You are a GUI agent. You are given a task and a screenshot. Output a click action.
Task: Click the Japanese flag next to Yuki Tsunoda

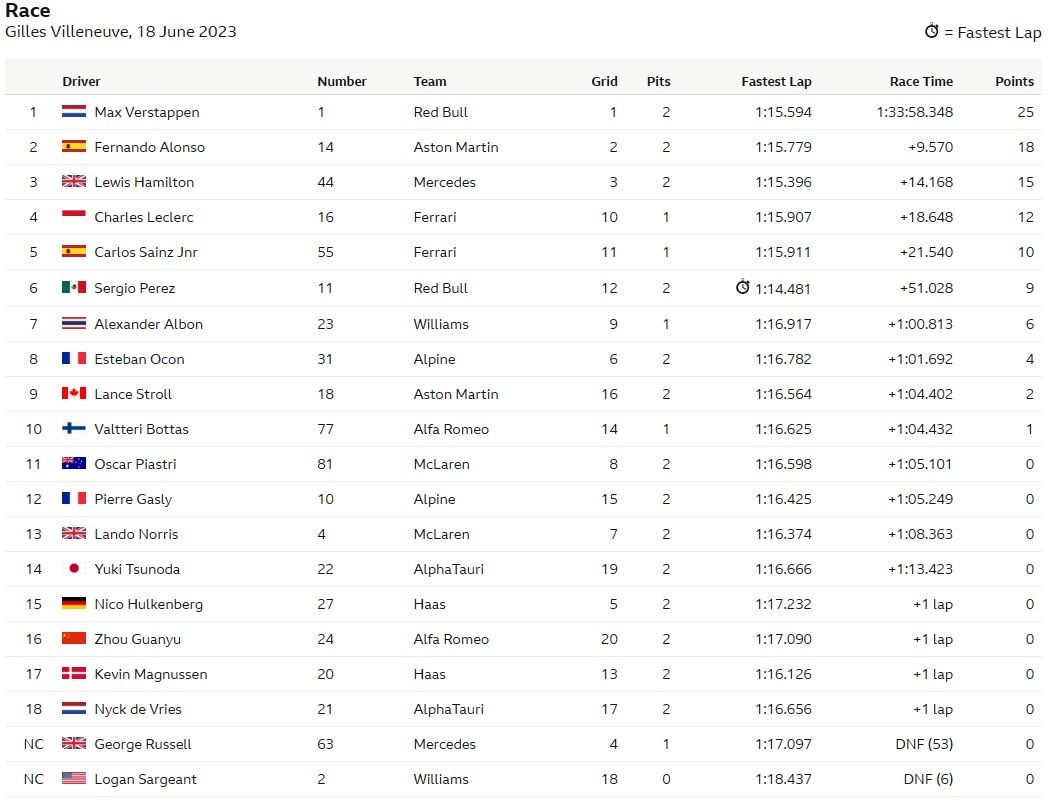point(74,569)
